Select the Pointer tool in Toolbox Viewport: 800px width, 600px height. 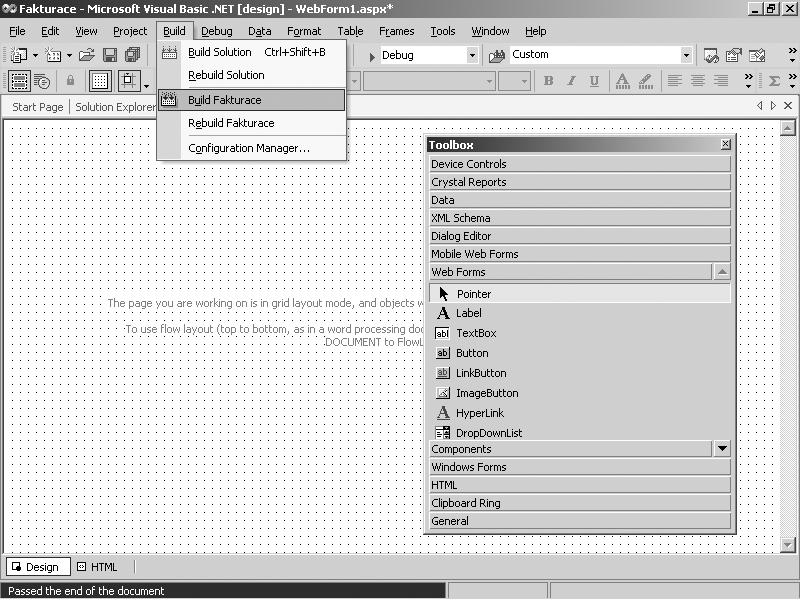(581, 294)
